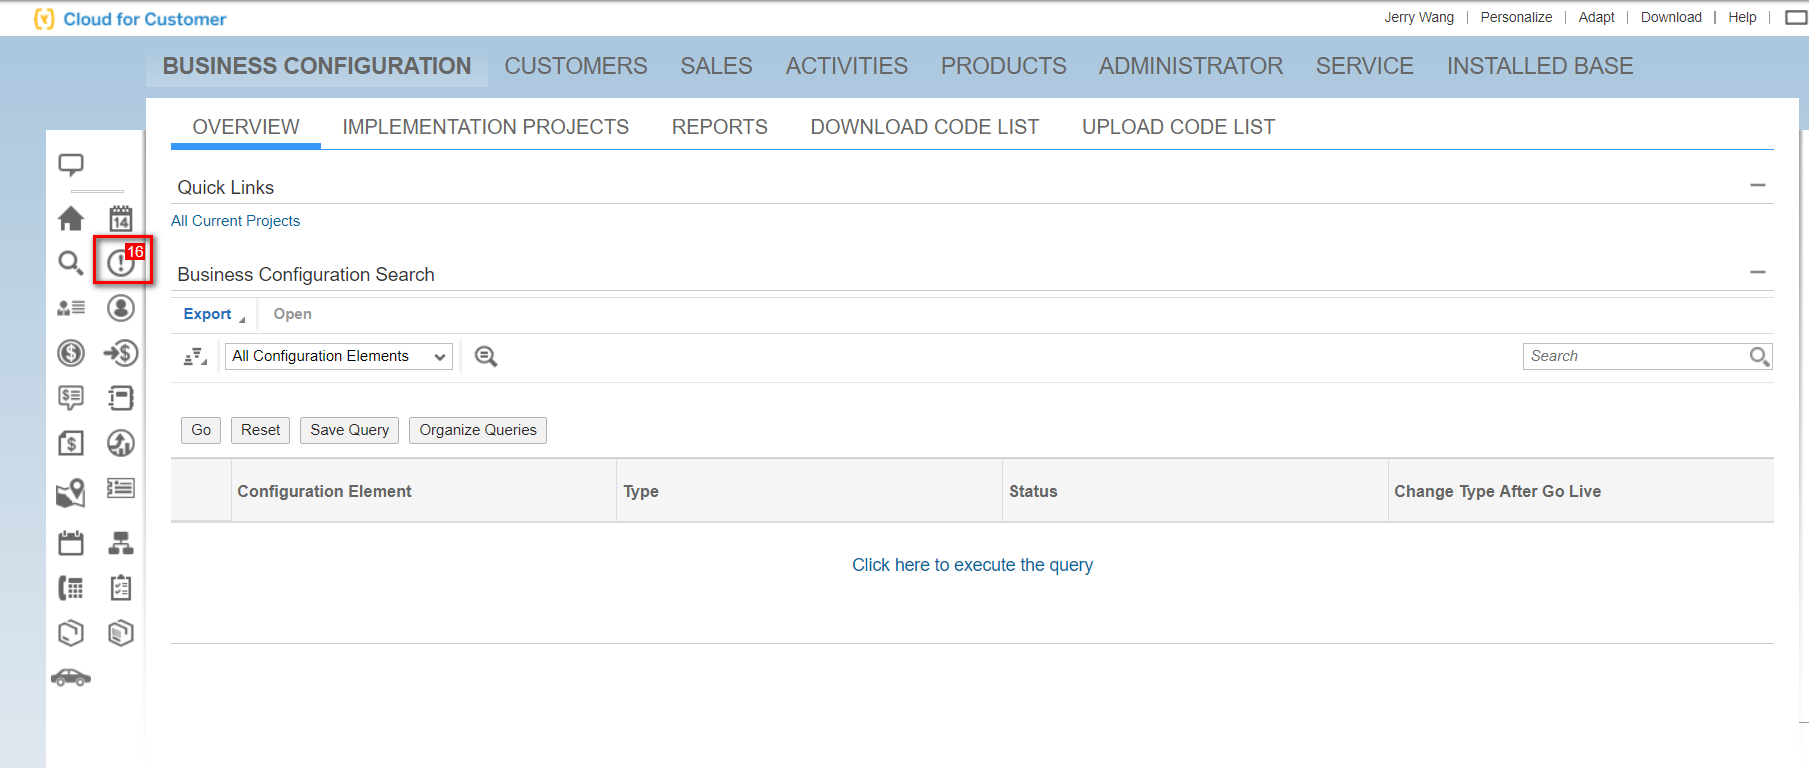Image resolution: width=1809 pixels, height=768 pixels.
Task: Switch to UPLOAD CODE LIST tab
Action: pyautogui.click(x=1179, y=127)
